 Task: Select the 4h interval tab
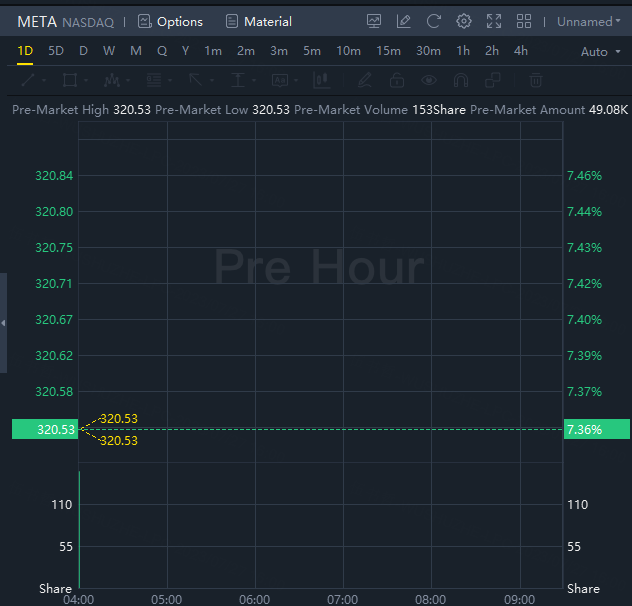point(521,51)
